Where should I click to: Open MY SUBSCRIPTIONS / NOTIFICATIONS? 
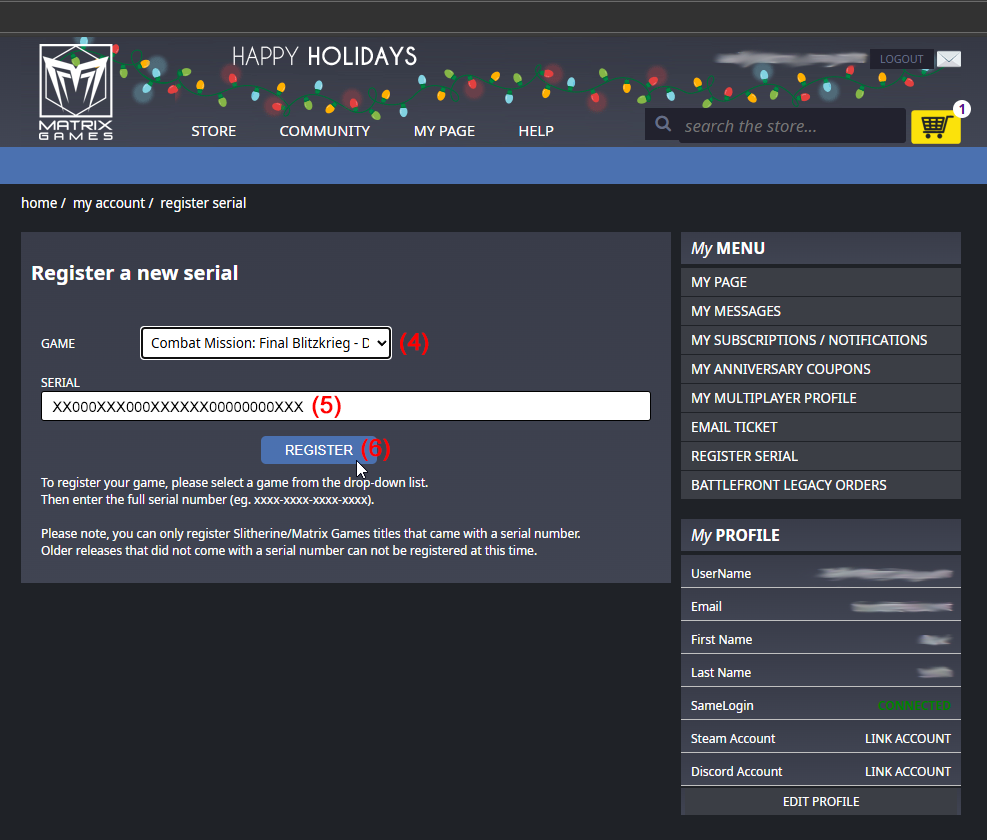click(x=821, y=340)
